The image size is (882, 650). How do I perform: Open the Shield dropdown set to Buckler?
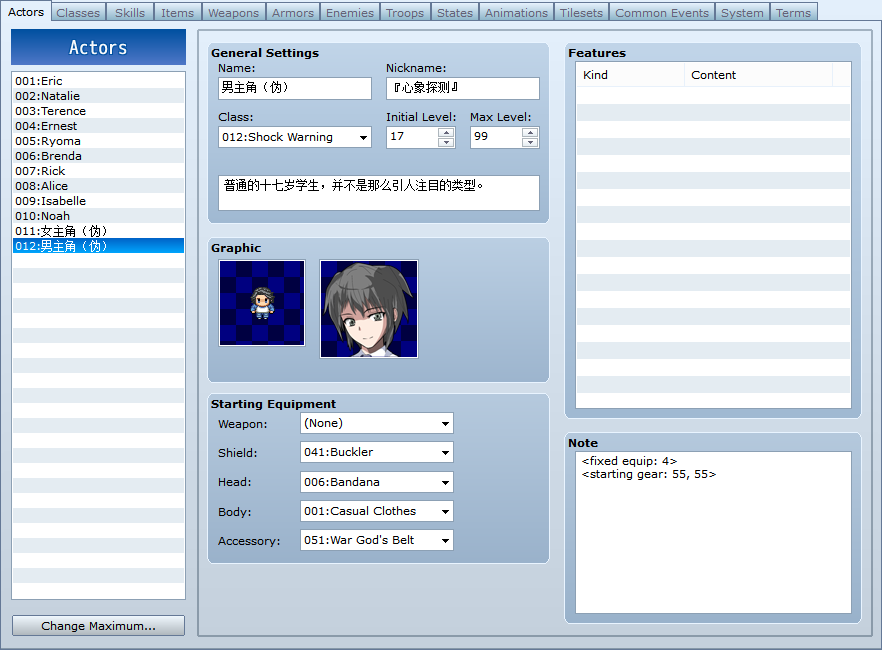click(x=377, y=452)
